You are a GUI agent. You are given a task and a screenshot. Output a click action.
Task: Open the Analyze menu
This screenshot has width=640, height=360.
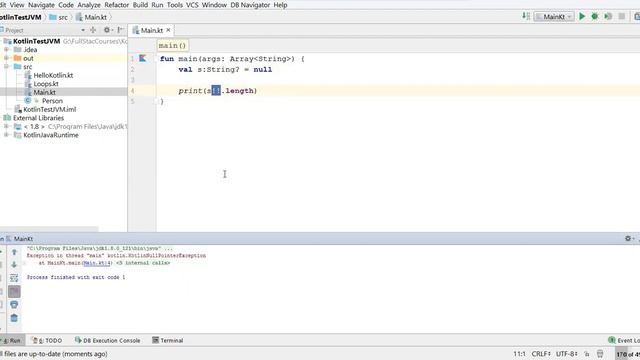click(x=89, y=5)
